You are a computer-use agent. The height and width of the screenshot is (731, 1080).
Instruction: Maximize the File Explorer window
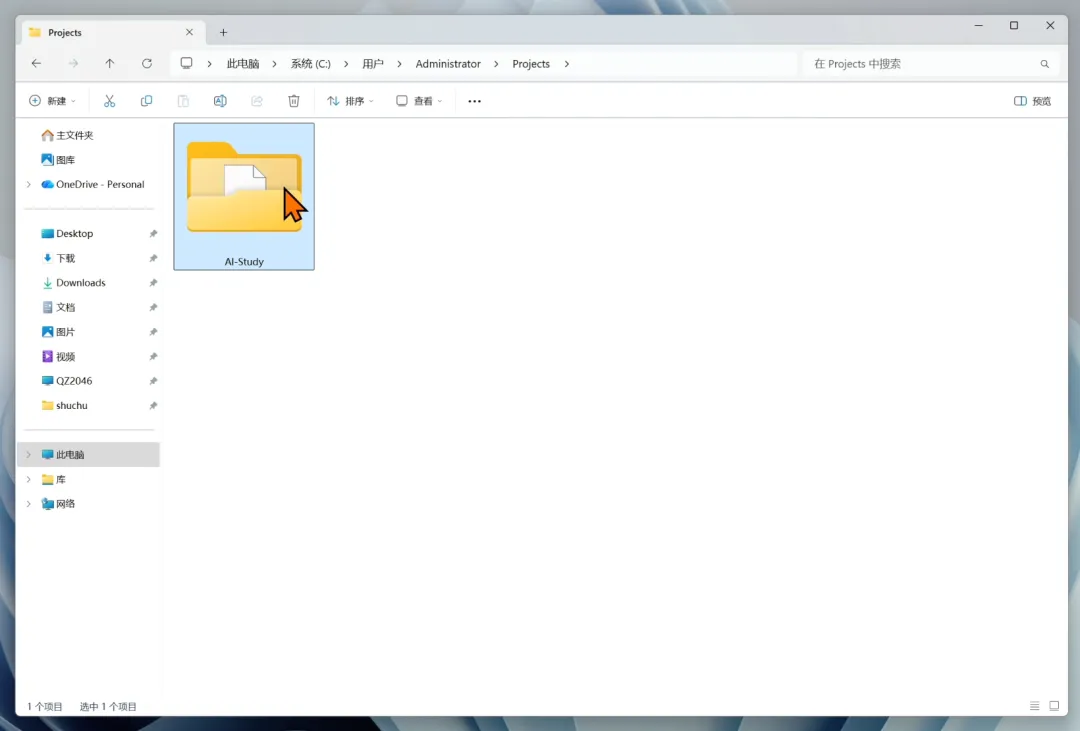point(1014,25)
